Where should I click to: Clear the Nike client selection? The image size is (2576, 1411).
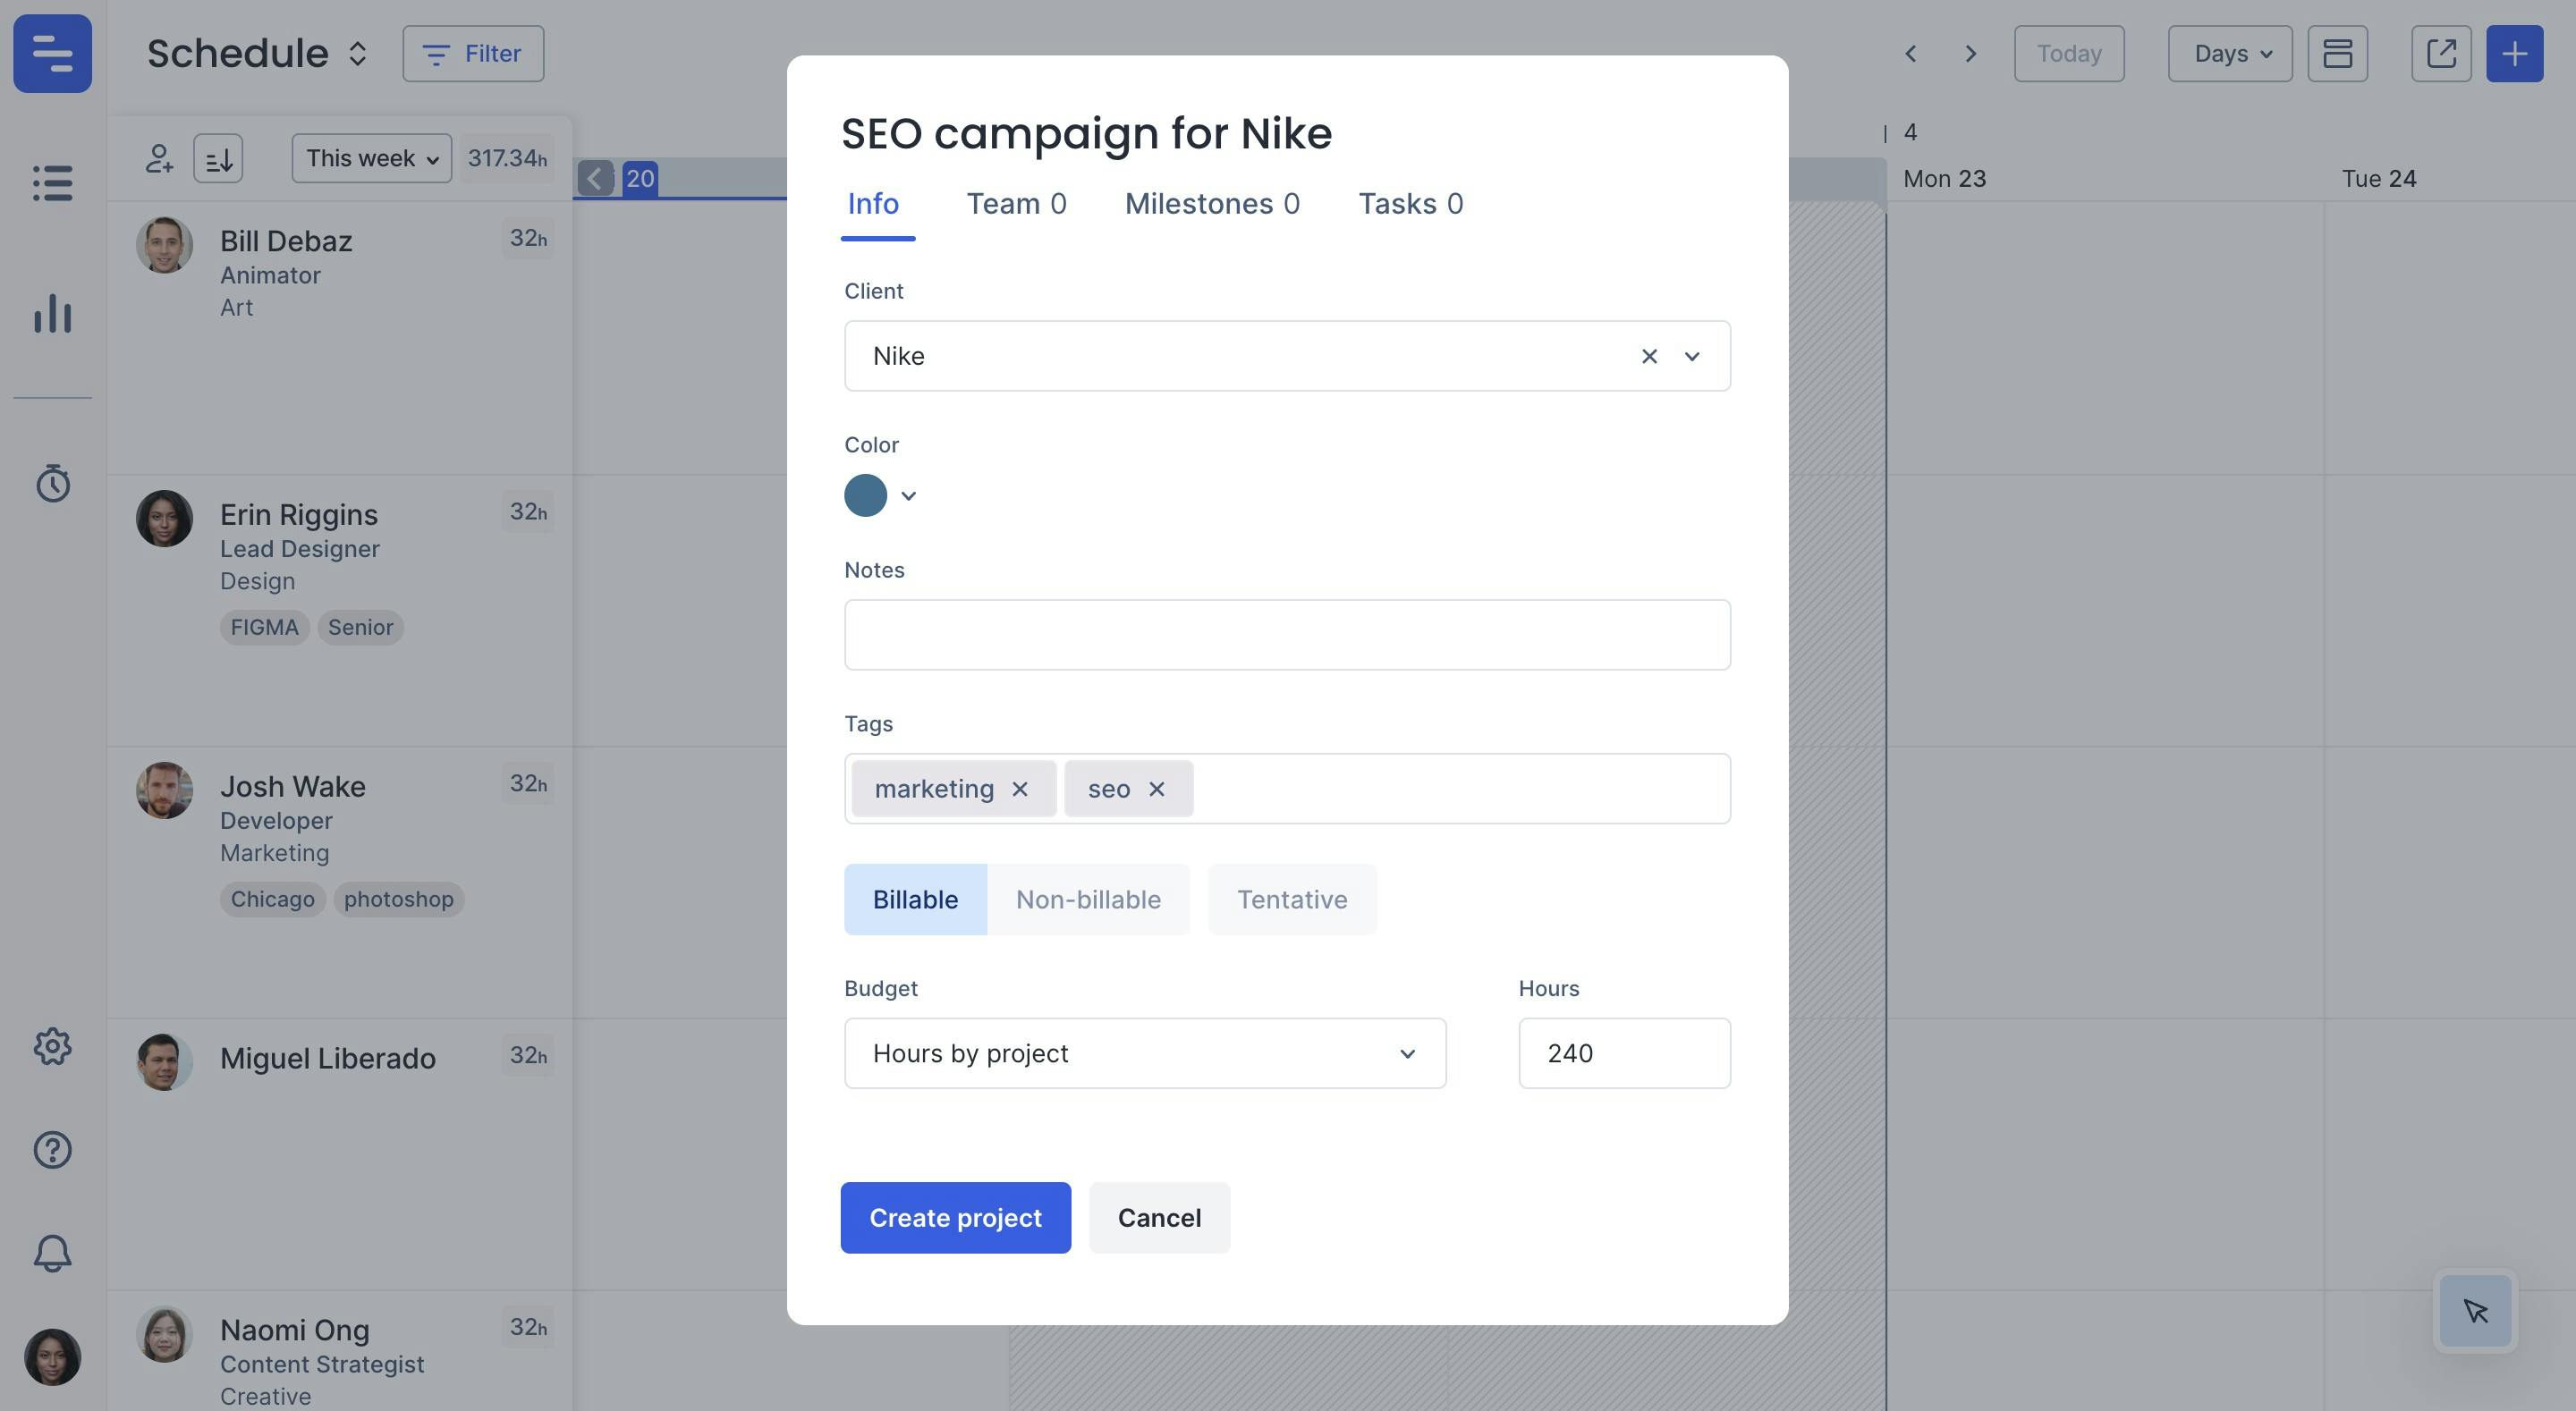(x=1649, y=356)
